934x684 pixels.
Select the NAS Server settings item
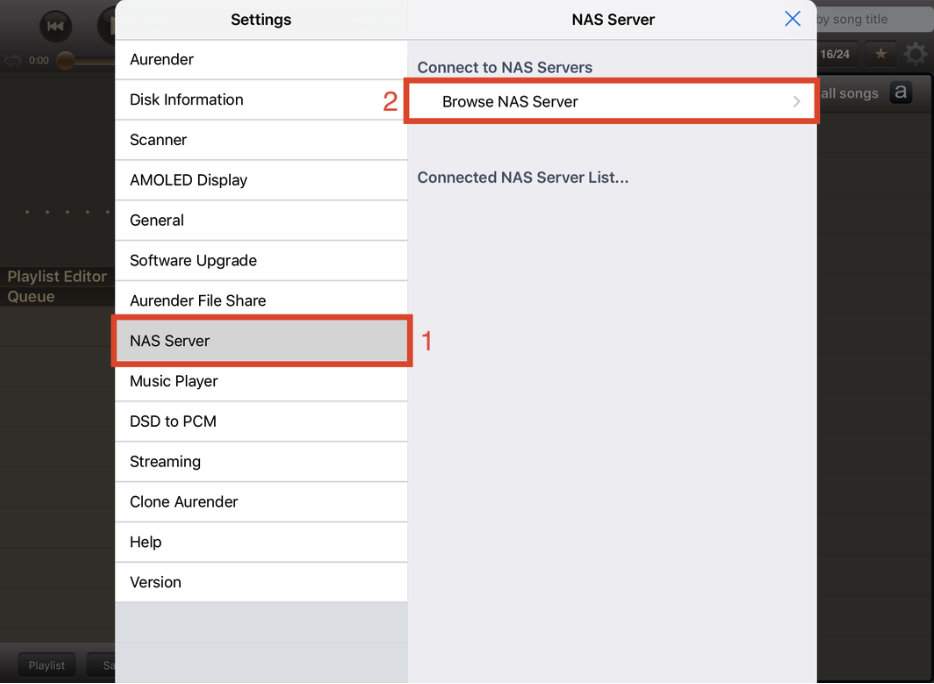(261, 341)
